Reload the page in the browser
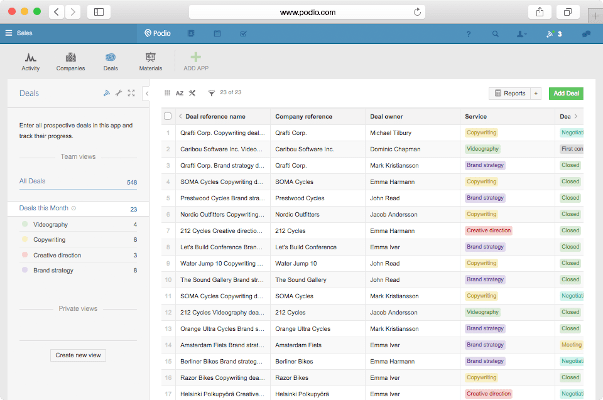 click(x=417, y=12)
